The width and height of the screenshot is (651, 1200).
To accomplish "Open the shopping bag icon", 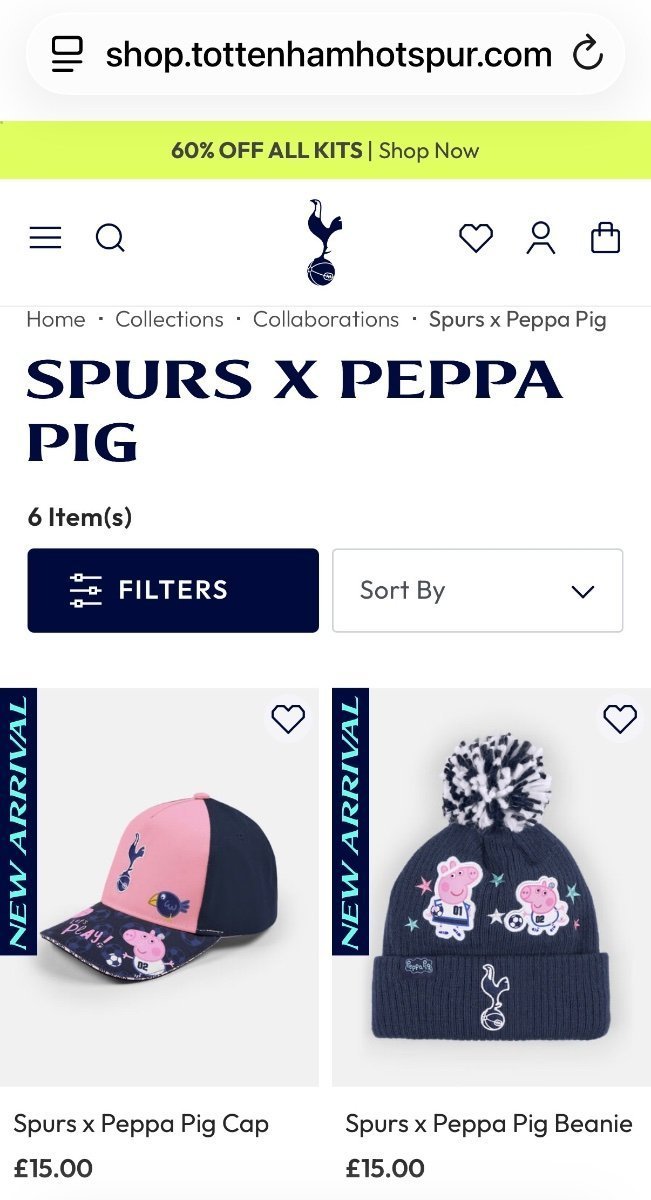I will [605, 238].
